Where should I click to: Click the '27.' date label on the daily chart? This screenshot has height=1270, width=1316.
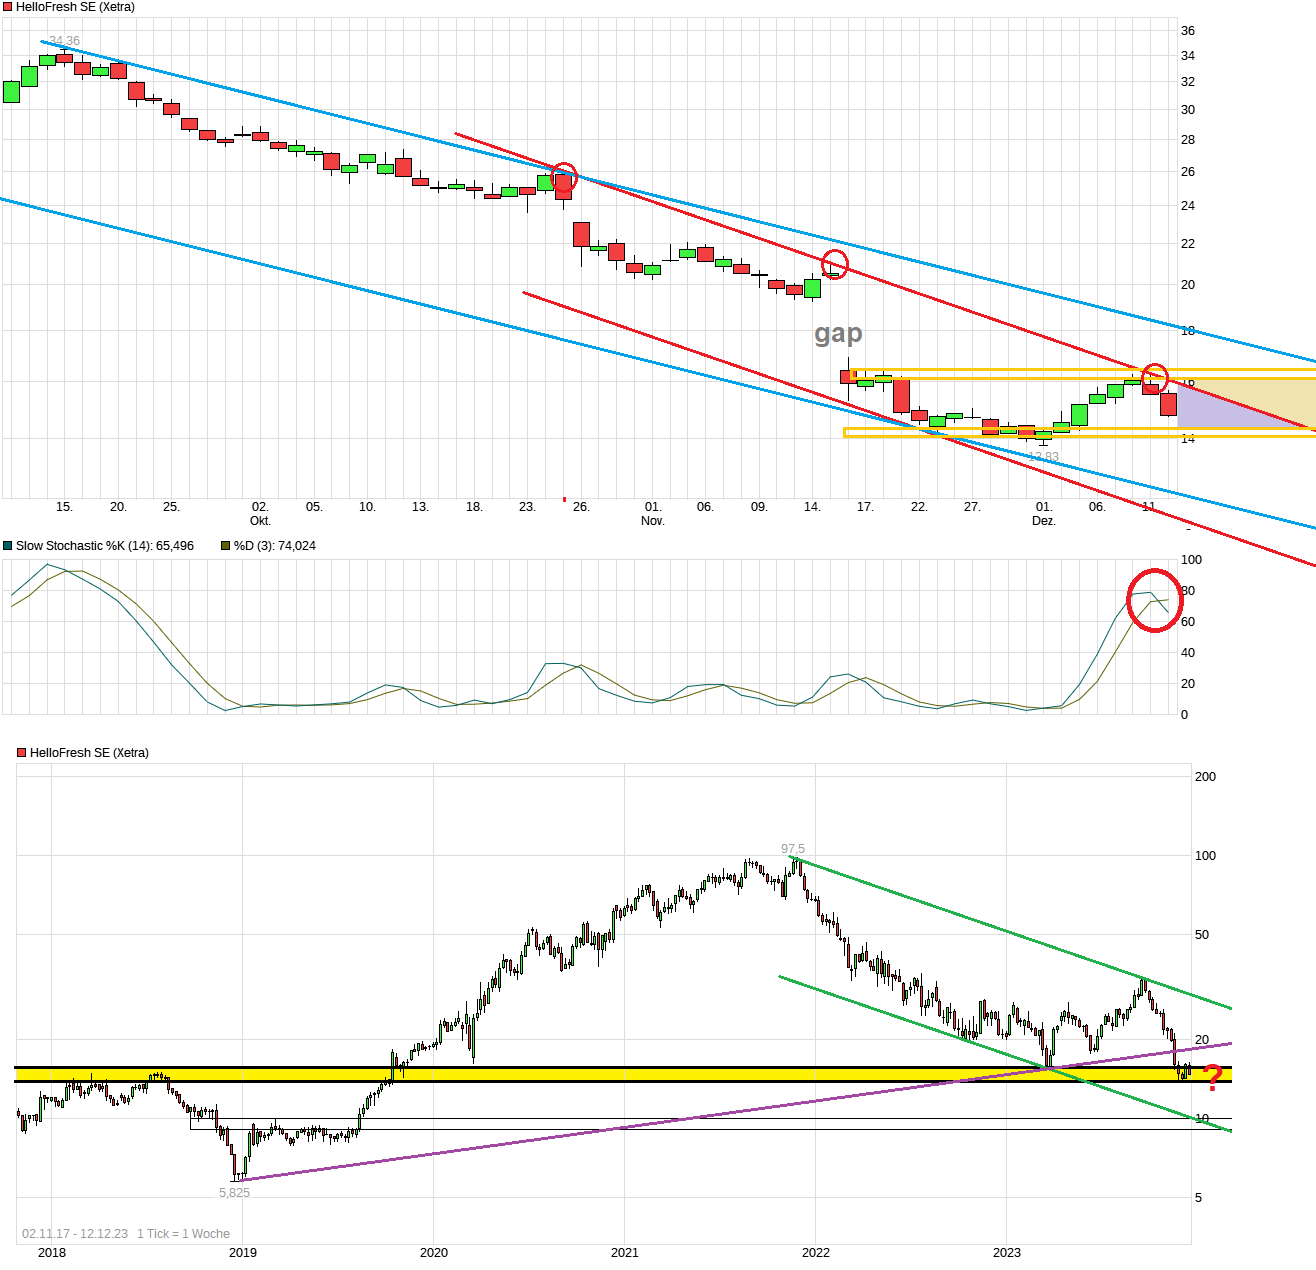point(972,507)
